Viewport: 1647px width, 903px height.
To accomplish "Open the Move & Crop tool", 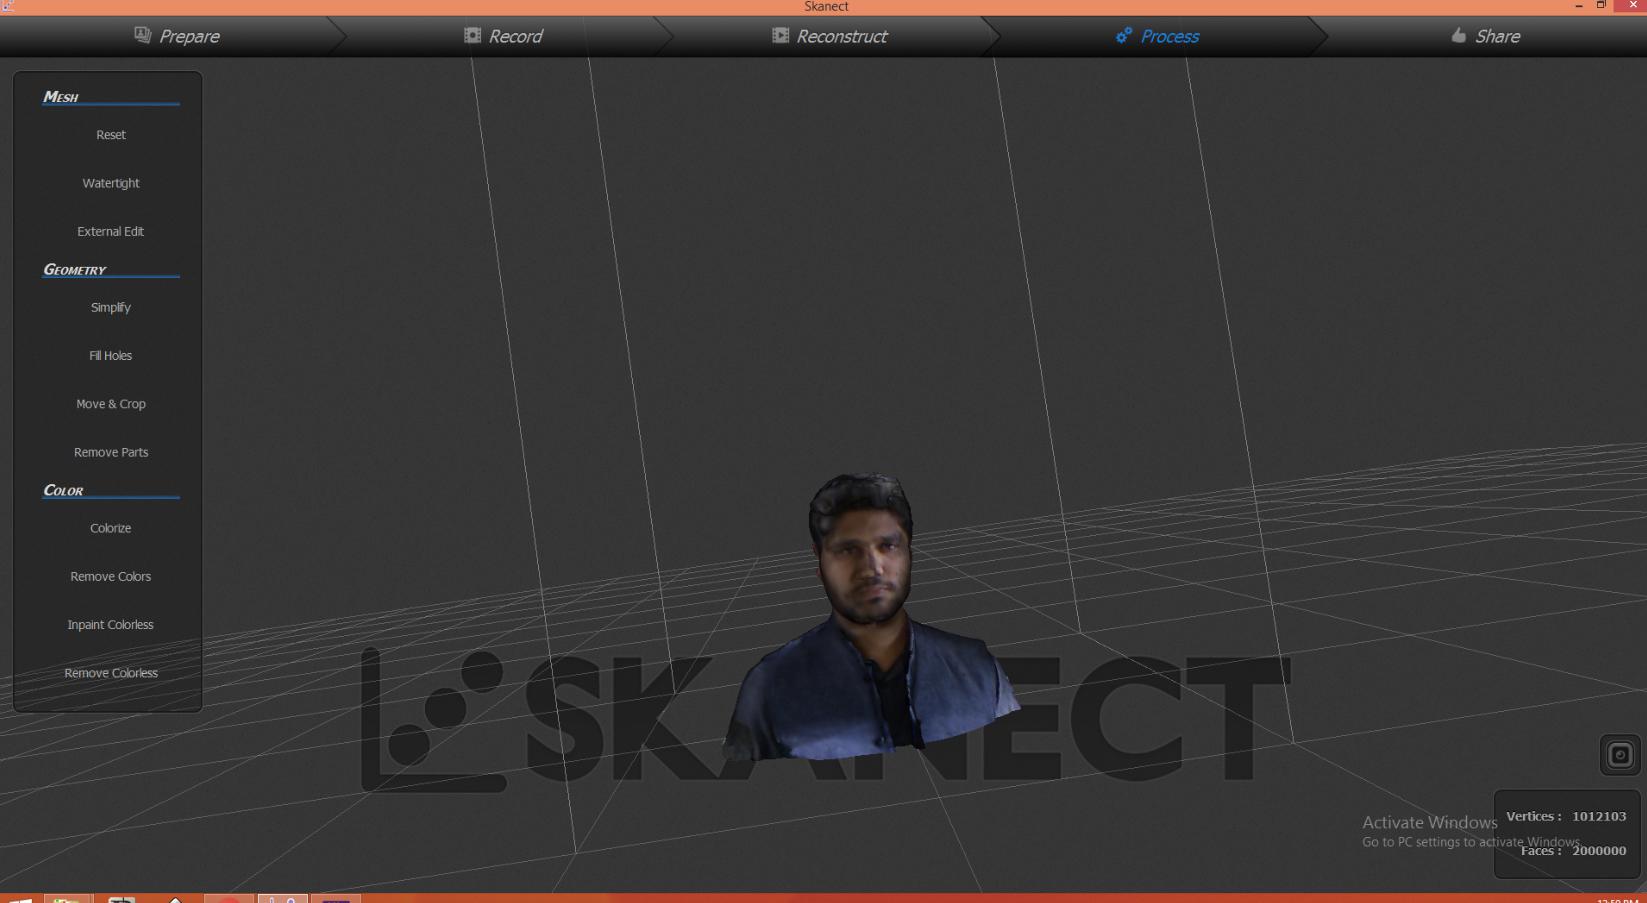I will tap(111, 404).
